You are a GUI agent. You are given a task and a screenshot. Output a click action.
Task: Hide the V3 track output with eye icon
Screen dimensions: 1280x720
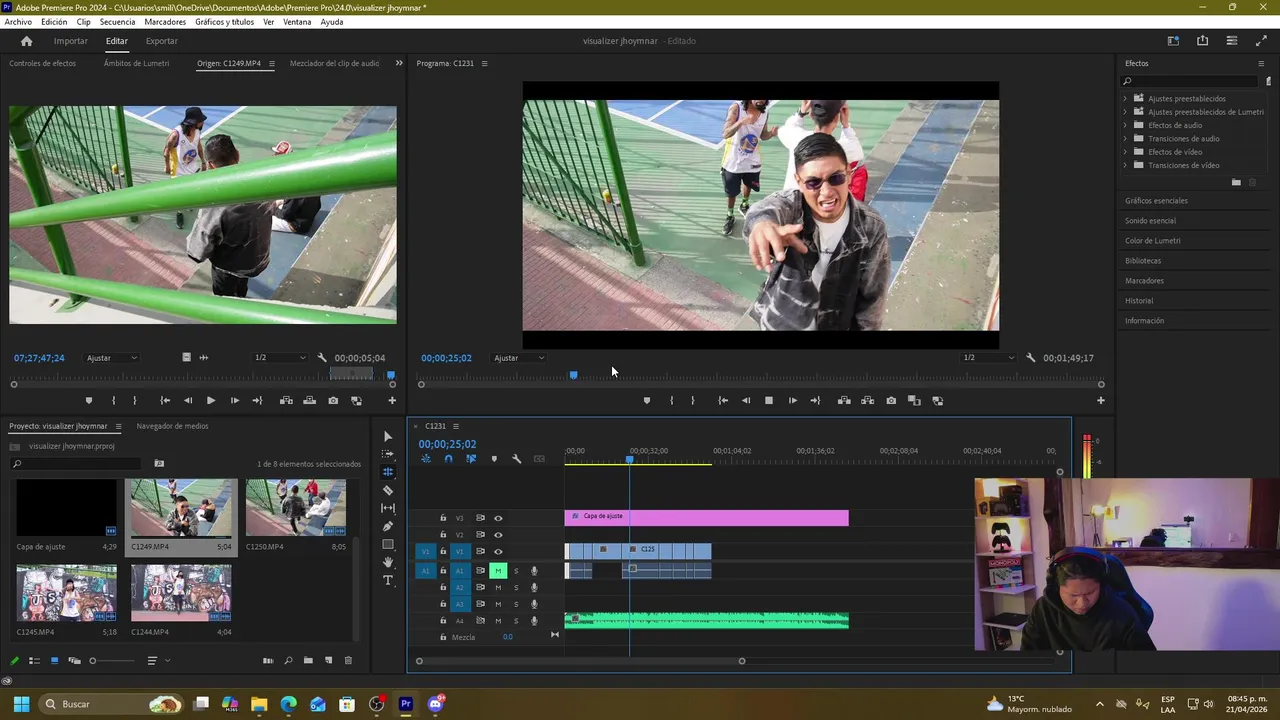point(498,518)
